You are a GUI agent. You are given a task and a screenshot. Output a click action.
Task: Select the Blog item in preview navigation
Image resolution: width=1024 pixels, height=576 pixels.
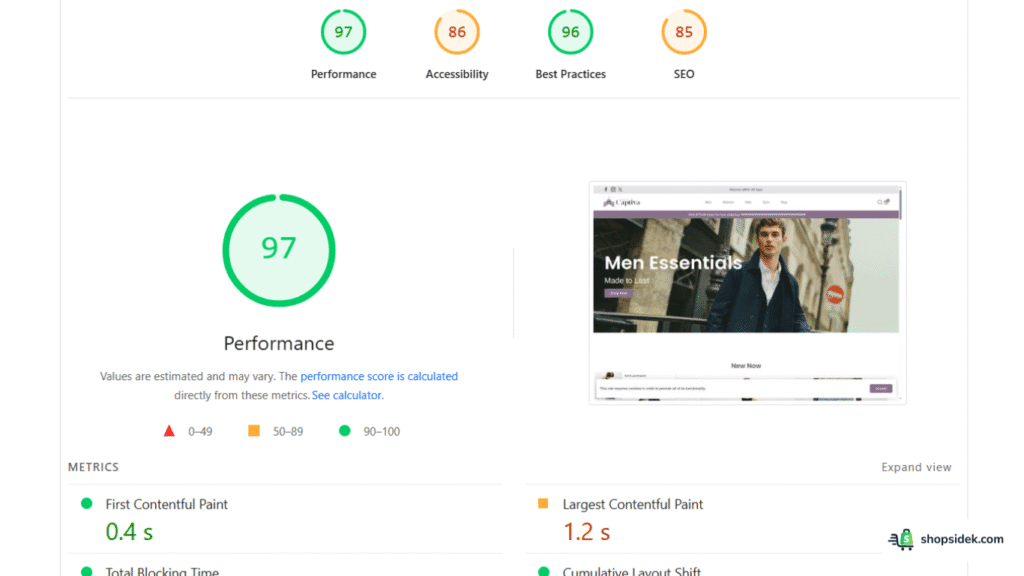pyautogui.click(x=785, y=202)
